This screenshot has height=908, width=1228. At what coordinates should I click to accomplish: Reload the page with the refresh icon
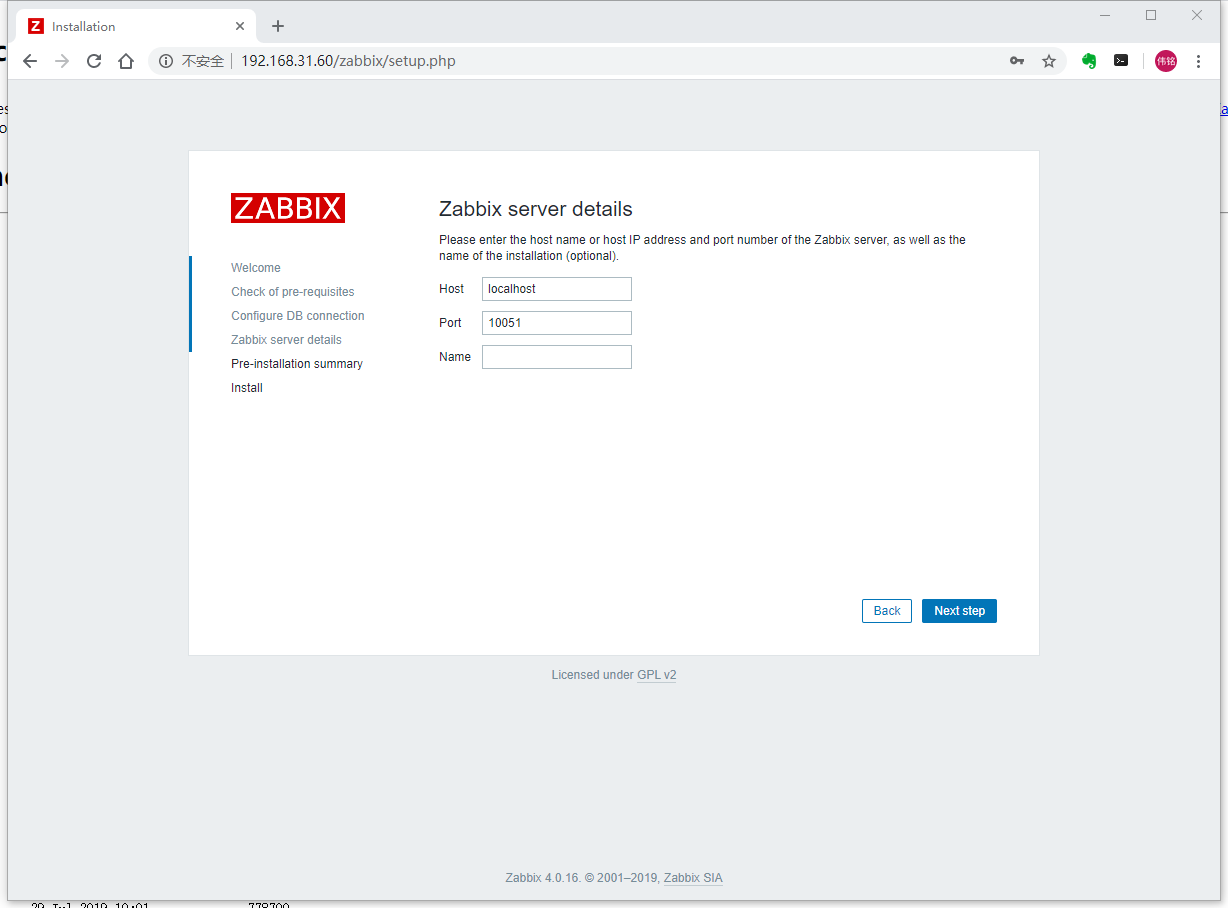pyautogui.click(x=94, y=61)
